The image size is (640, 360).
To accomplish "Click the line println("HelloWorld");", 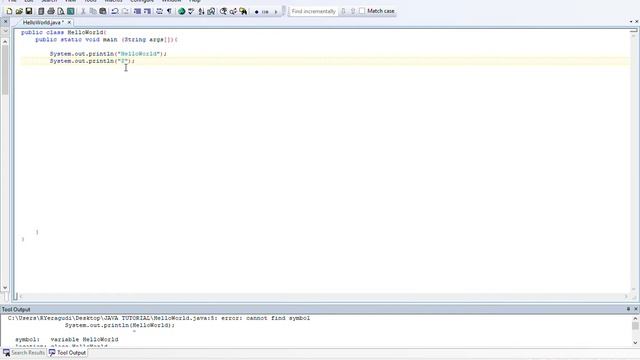I will [x=108, y=54].
